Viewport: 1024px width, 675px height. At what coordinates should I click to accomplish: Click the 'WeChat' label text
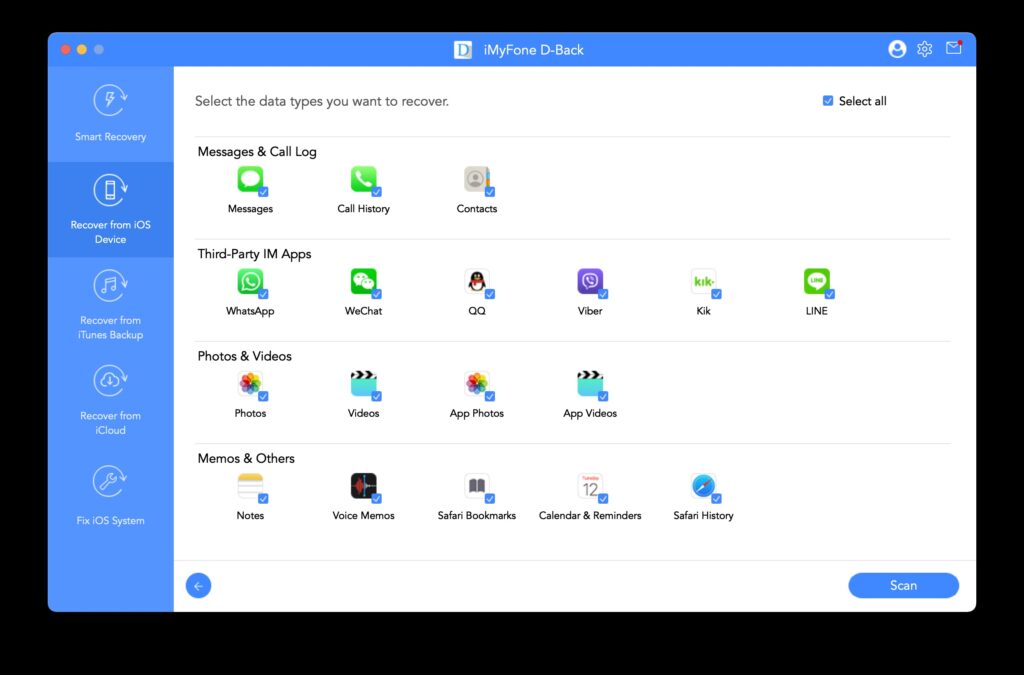(x=363, y=311)
